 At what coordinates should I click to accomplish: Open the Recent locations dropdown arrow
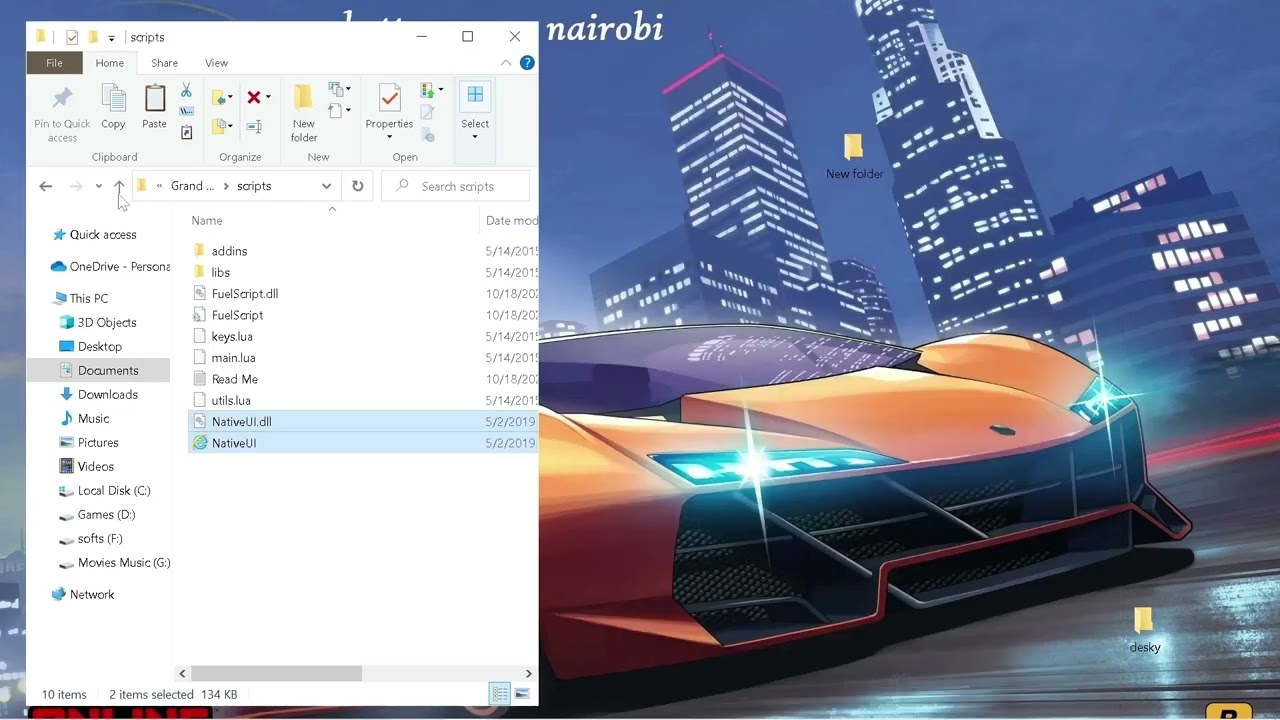pos(99,186)
